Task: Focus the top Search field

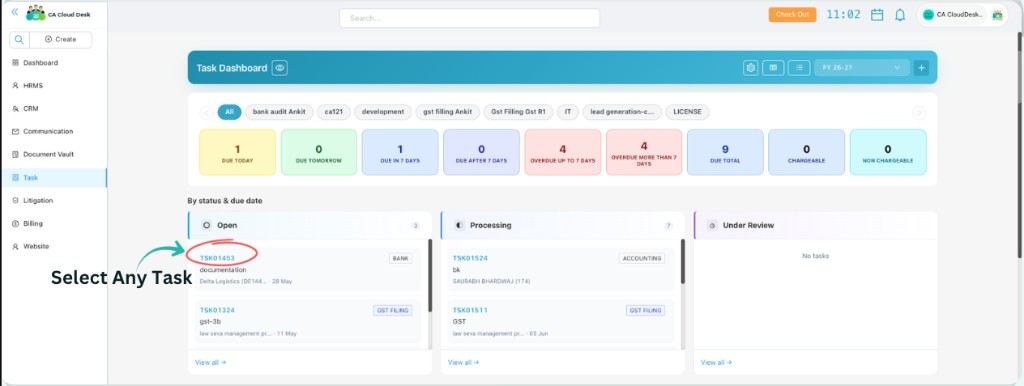Action: pyautogui.click(x=470, y=18)
